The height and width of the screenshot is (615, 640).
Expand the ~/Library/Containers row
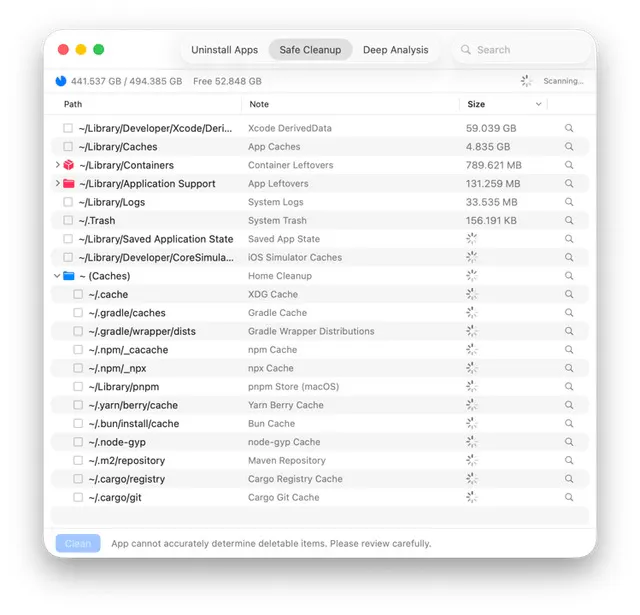[57, 164]
